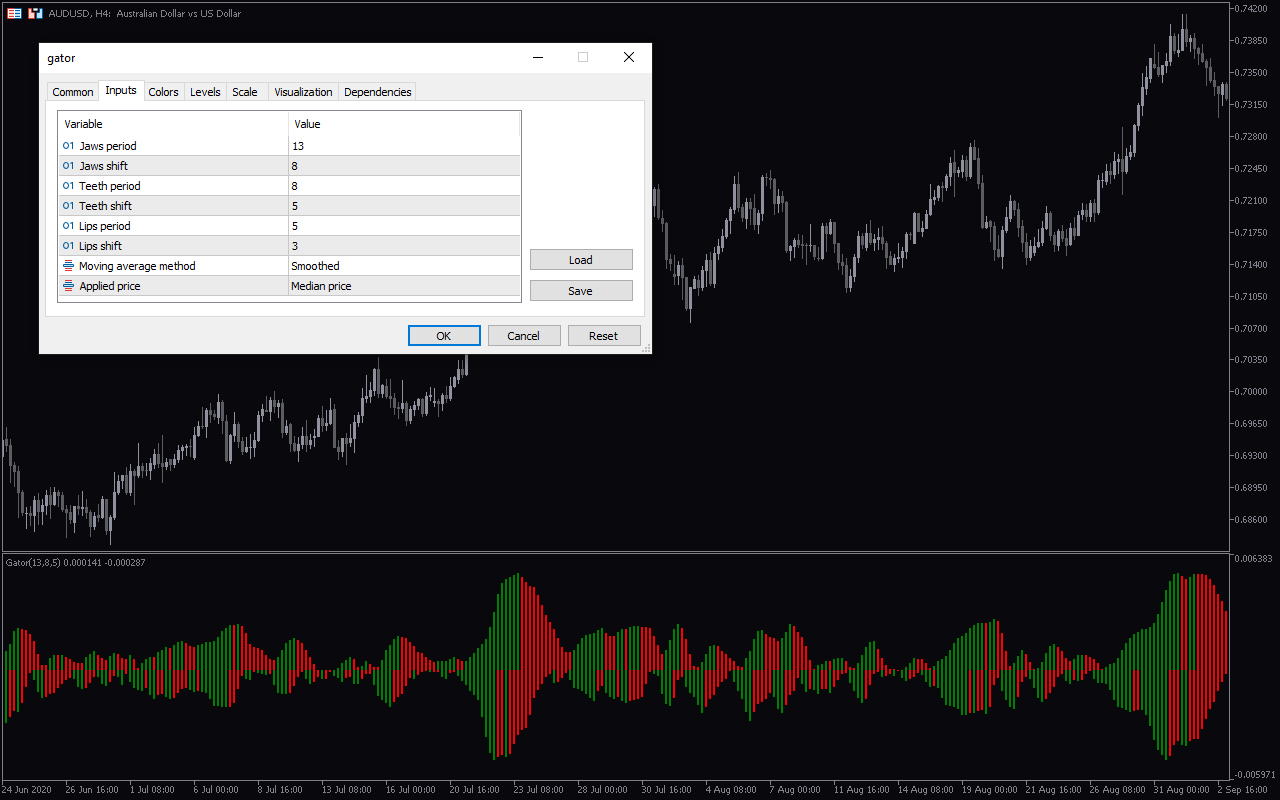Select the Jaws period row label
Screen dimensions: 1280x800
coord(108,146)
